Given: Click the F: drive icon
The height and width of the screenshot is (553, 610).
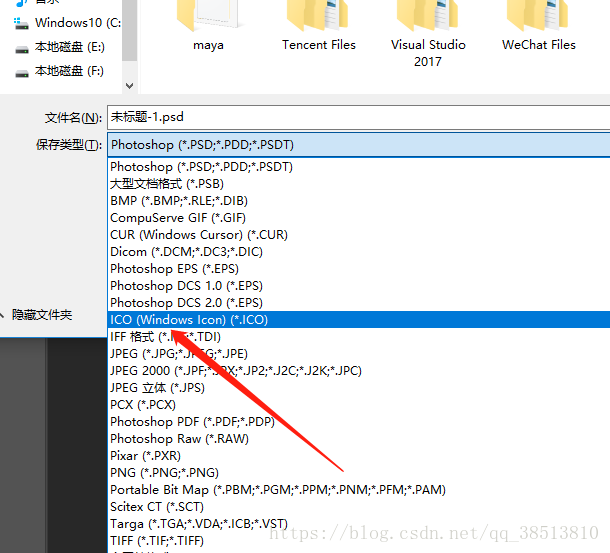Looking at the screenshot, I should click(x=22, y=73).
